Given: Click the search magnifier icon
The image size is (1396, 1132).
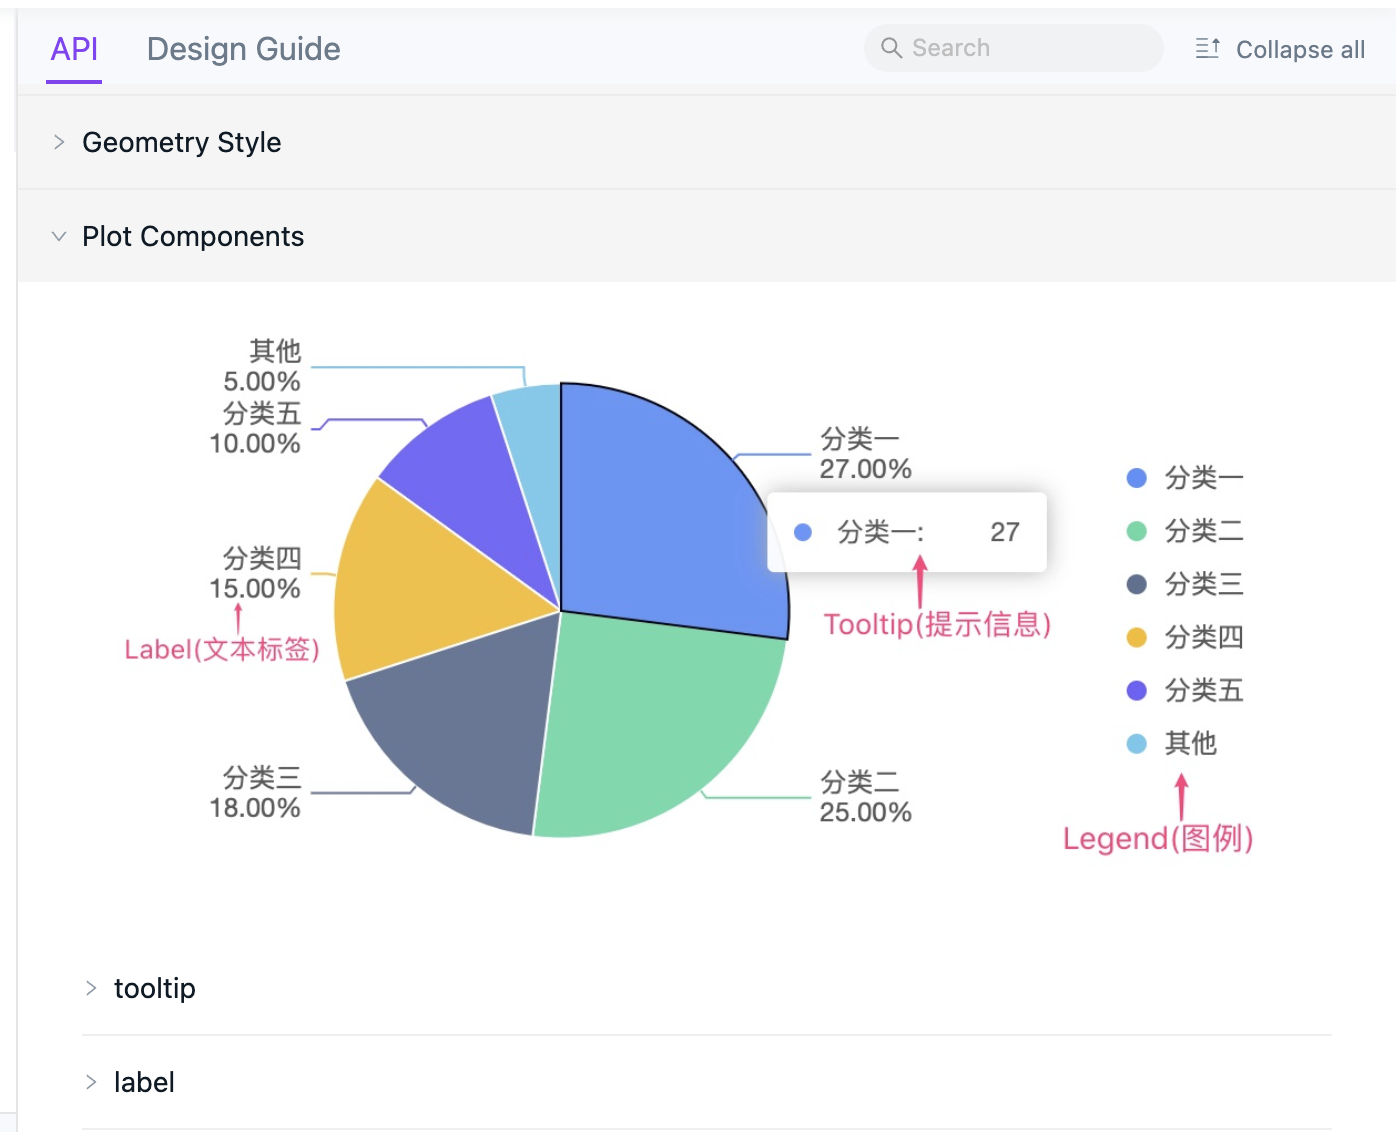Looking at the screenshot, I should point(890,47).
